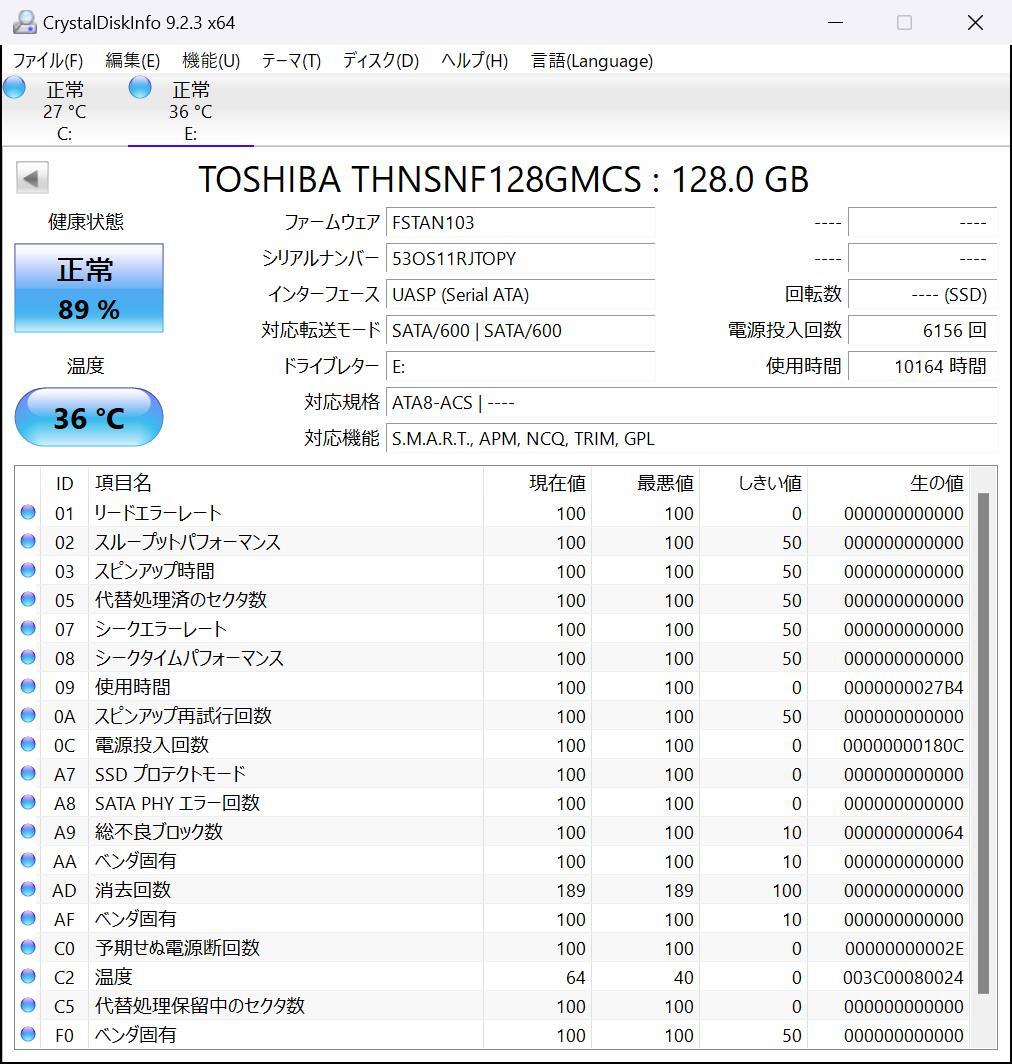Click status dot for ID AF ベンダ固有
Viewport: 1012px width, 1064px height.
coord(28,918)
